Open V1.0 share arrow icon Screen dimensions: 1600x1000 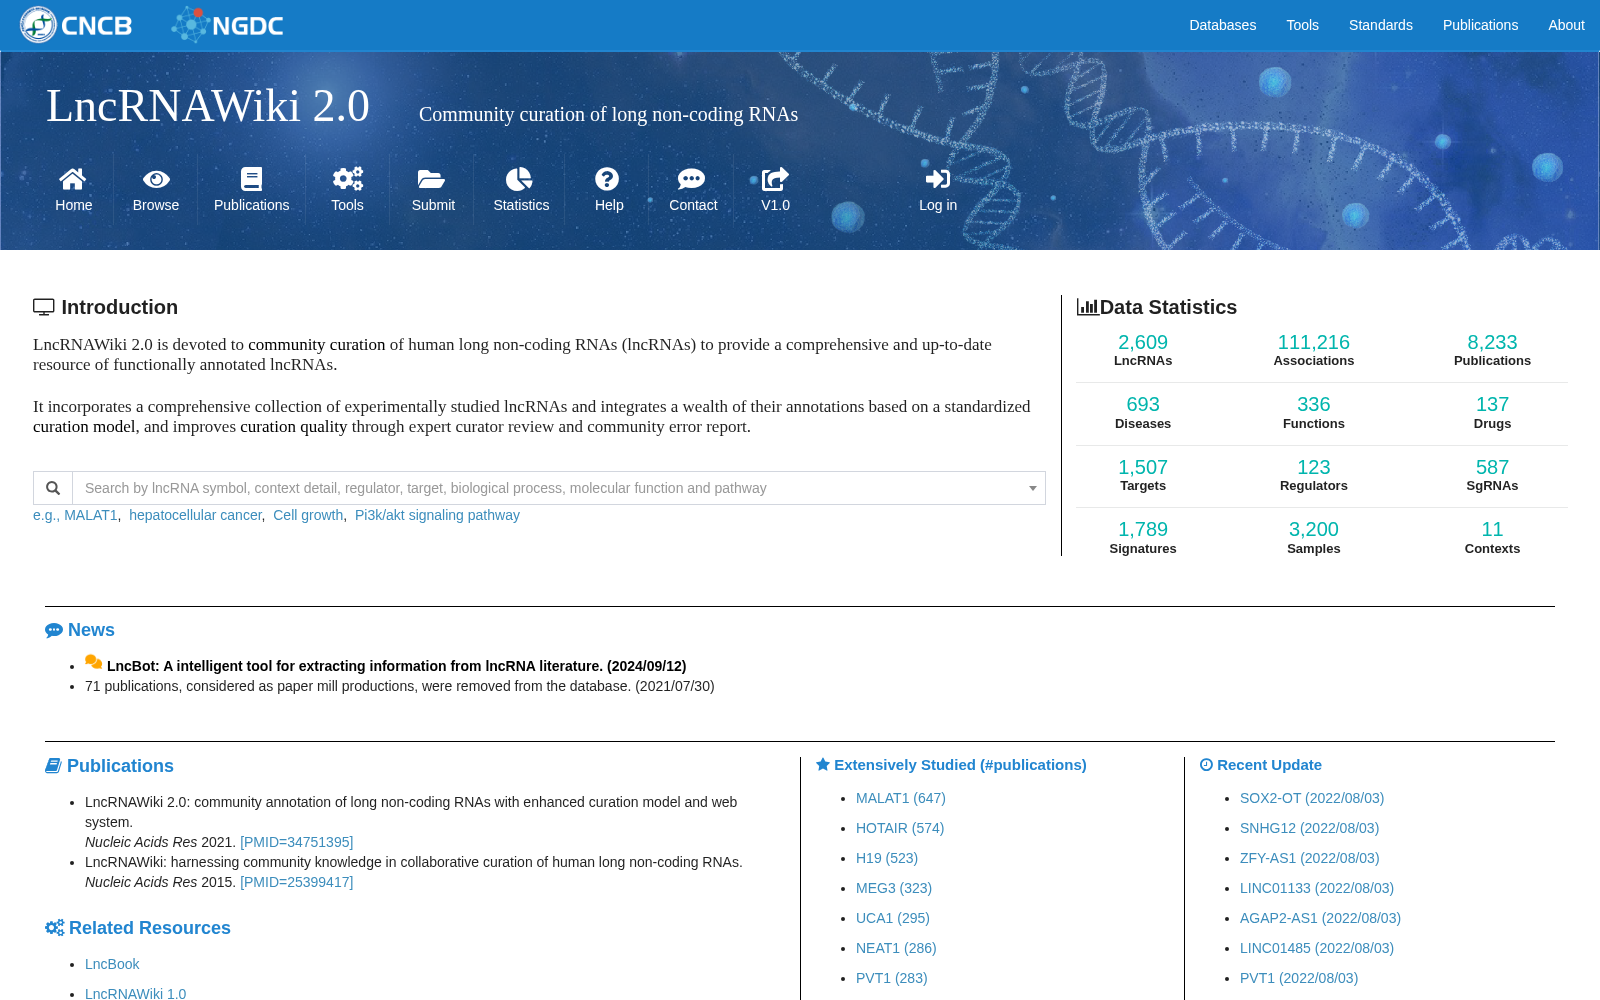coord(775,179)
